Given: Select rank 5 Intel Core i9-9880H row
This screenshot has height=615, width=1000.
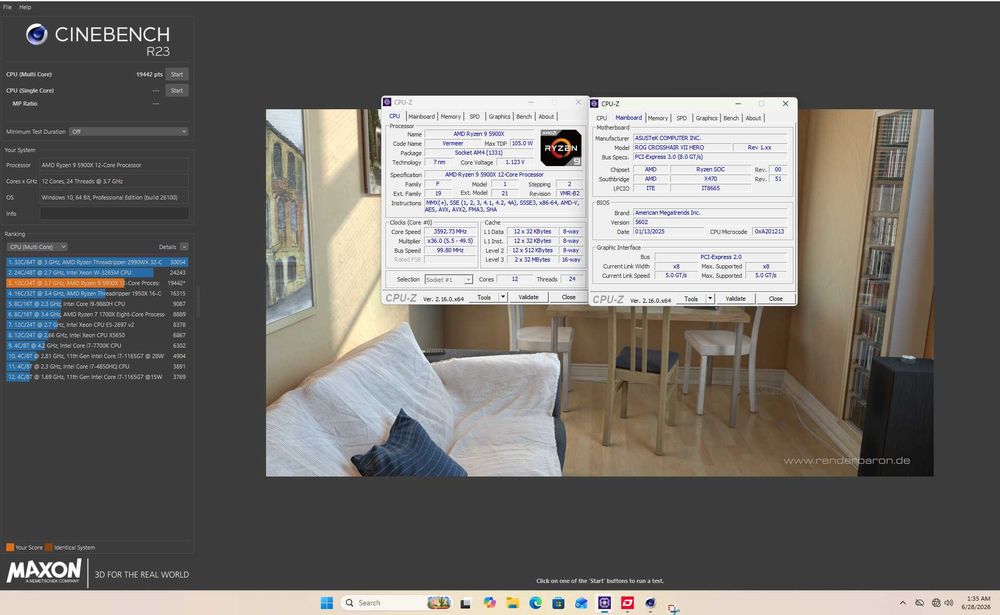Looking at the screenshot, I should [97, 304].
